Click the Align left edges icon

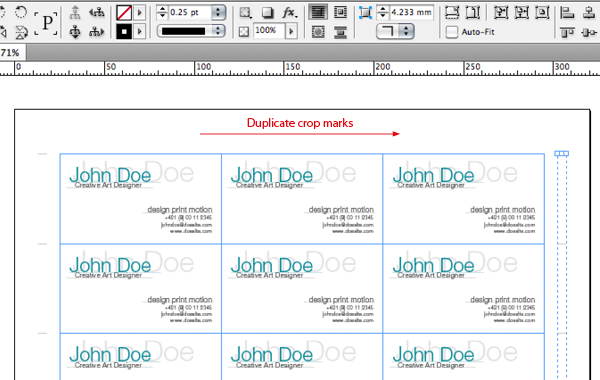[x=567, y=13]
